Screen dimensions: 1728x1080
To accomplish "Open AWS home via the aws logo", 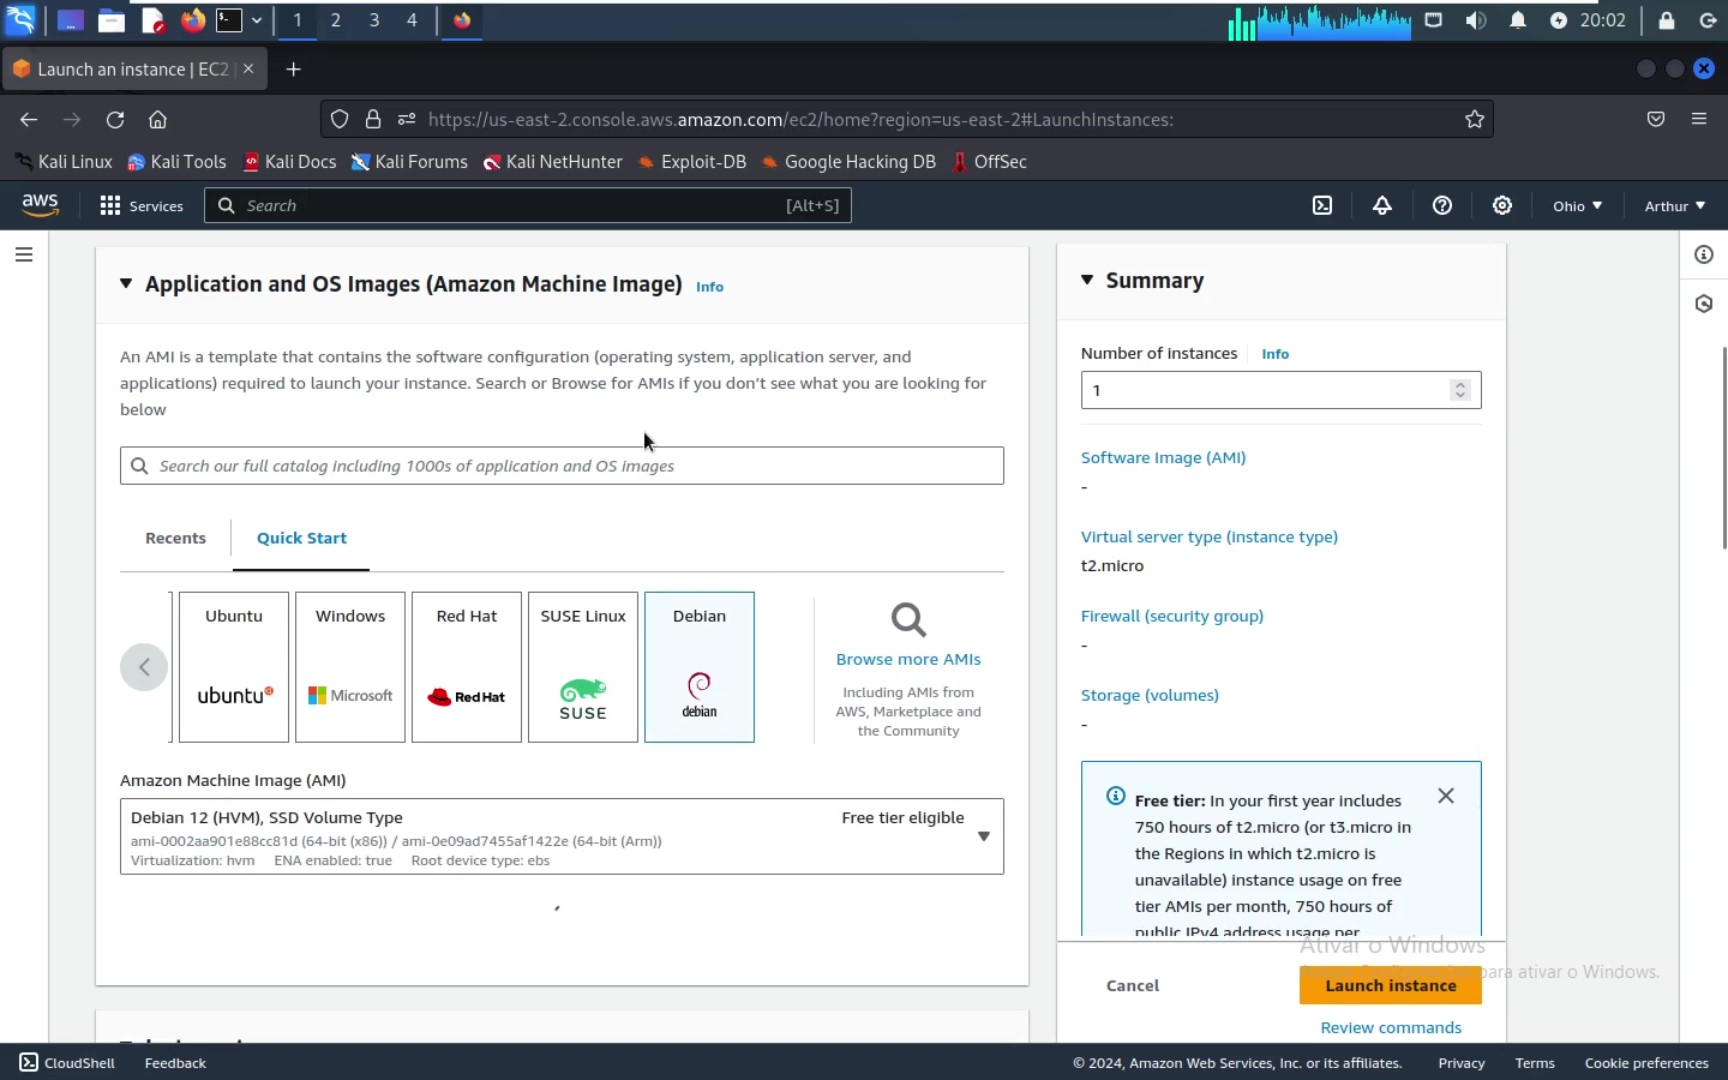I will 40,204.
